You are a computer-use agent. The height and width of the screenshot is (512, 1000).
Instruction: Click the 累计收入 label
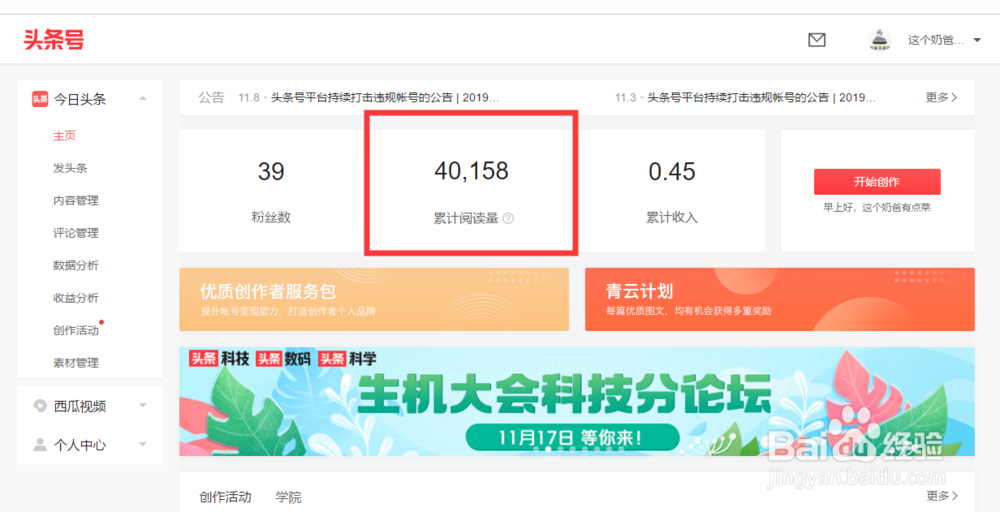(x=672, y=217)
